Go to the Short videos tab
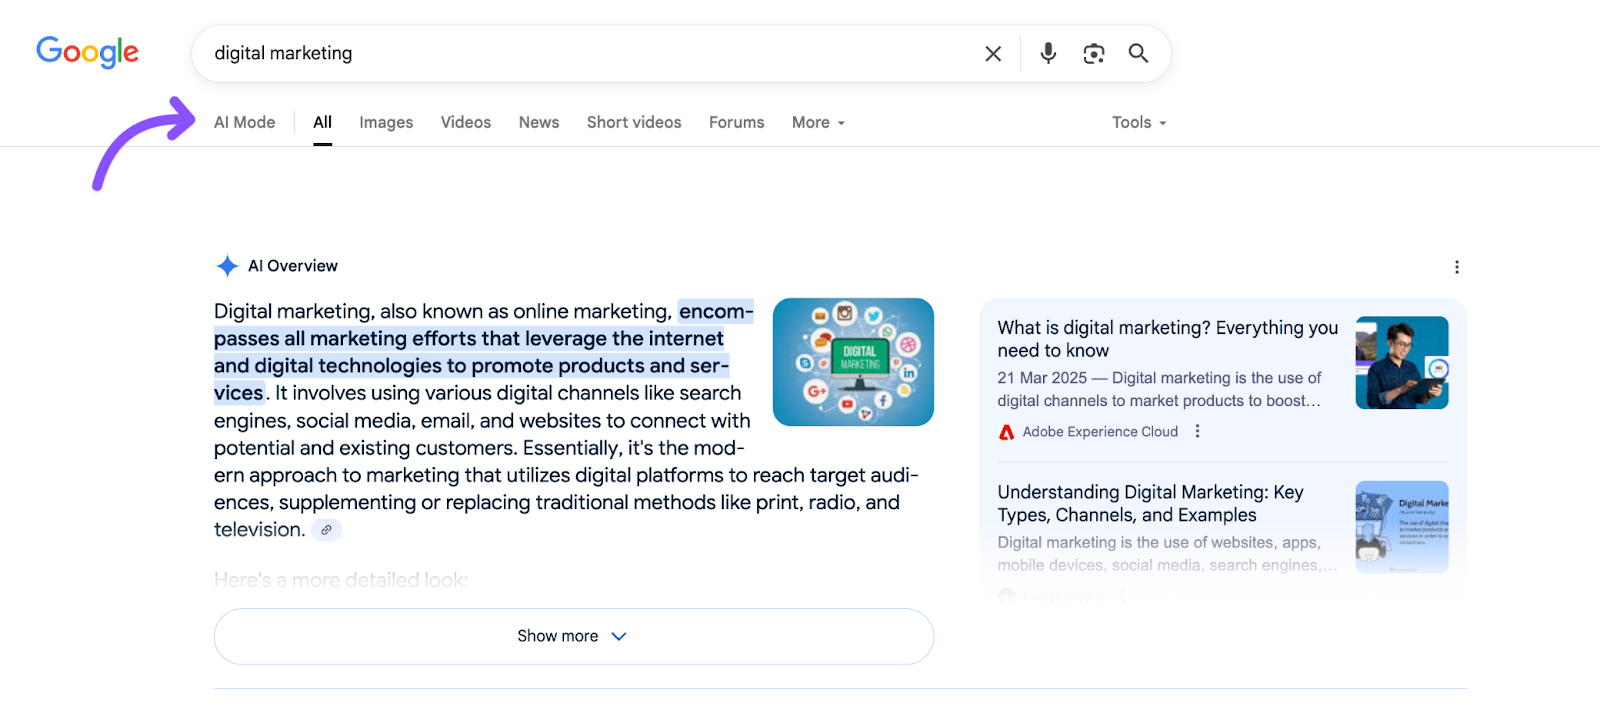The height and width of the screenshot is (716, 1600). click(x=633, y=123)
